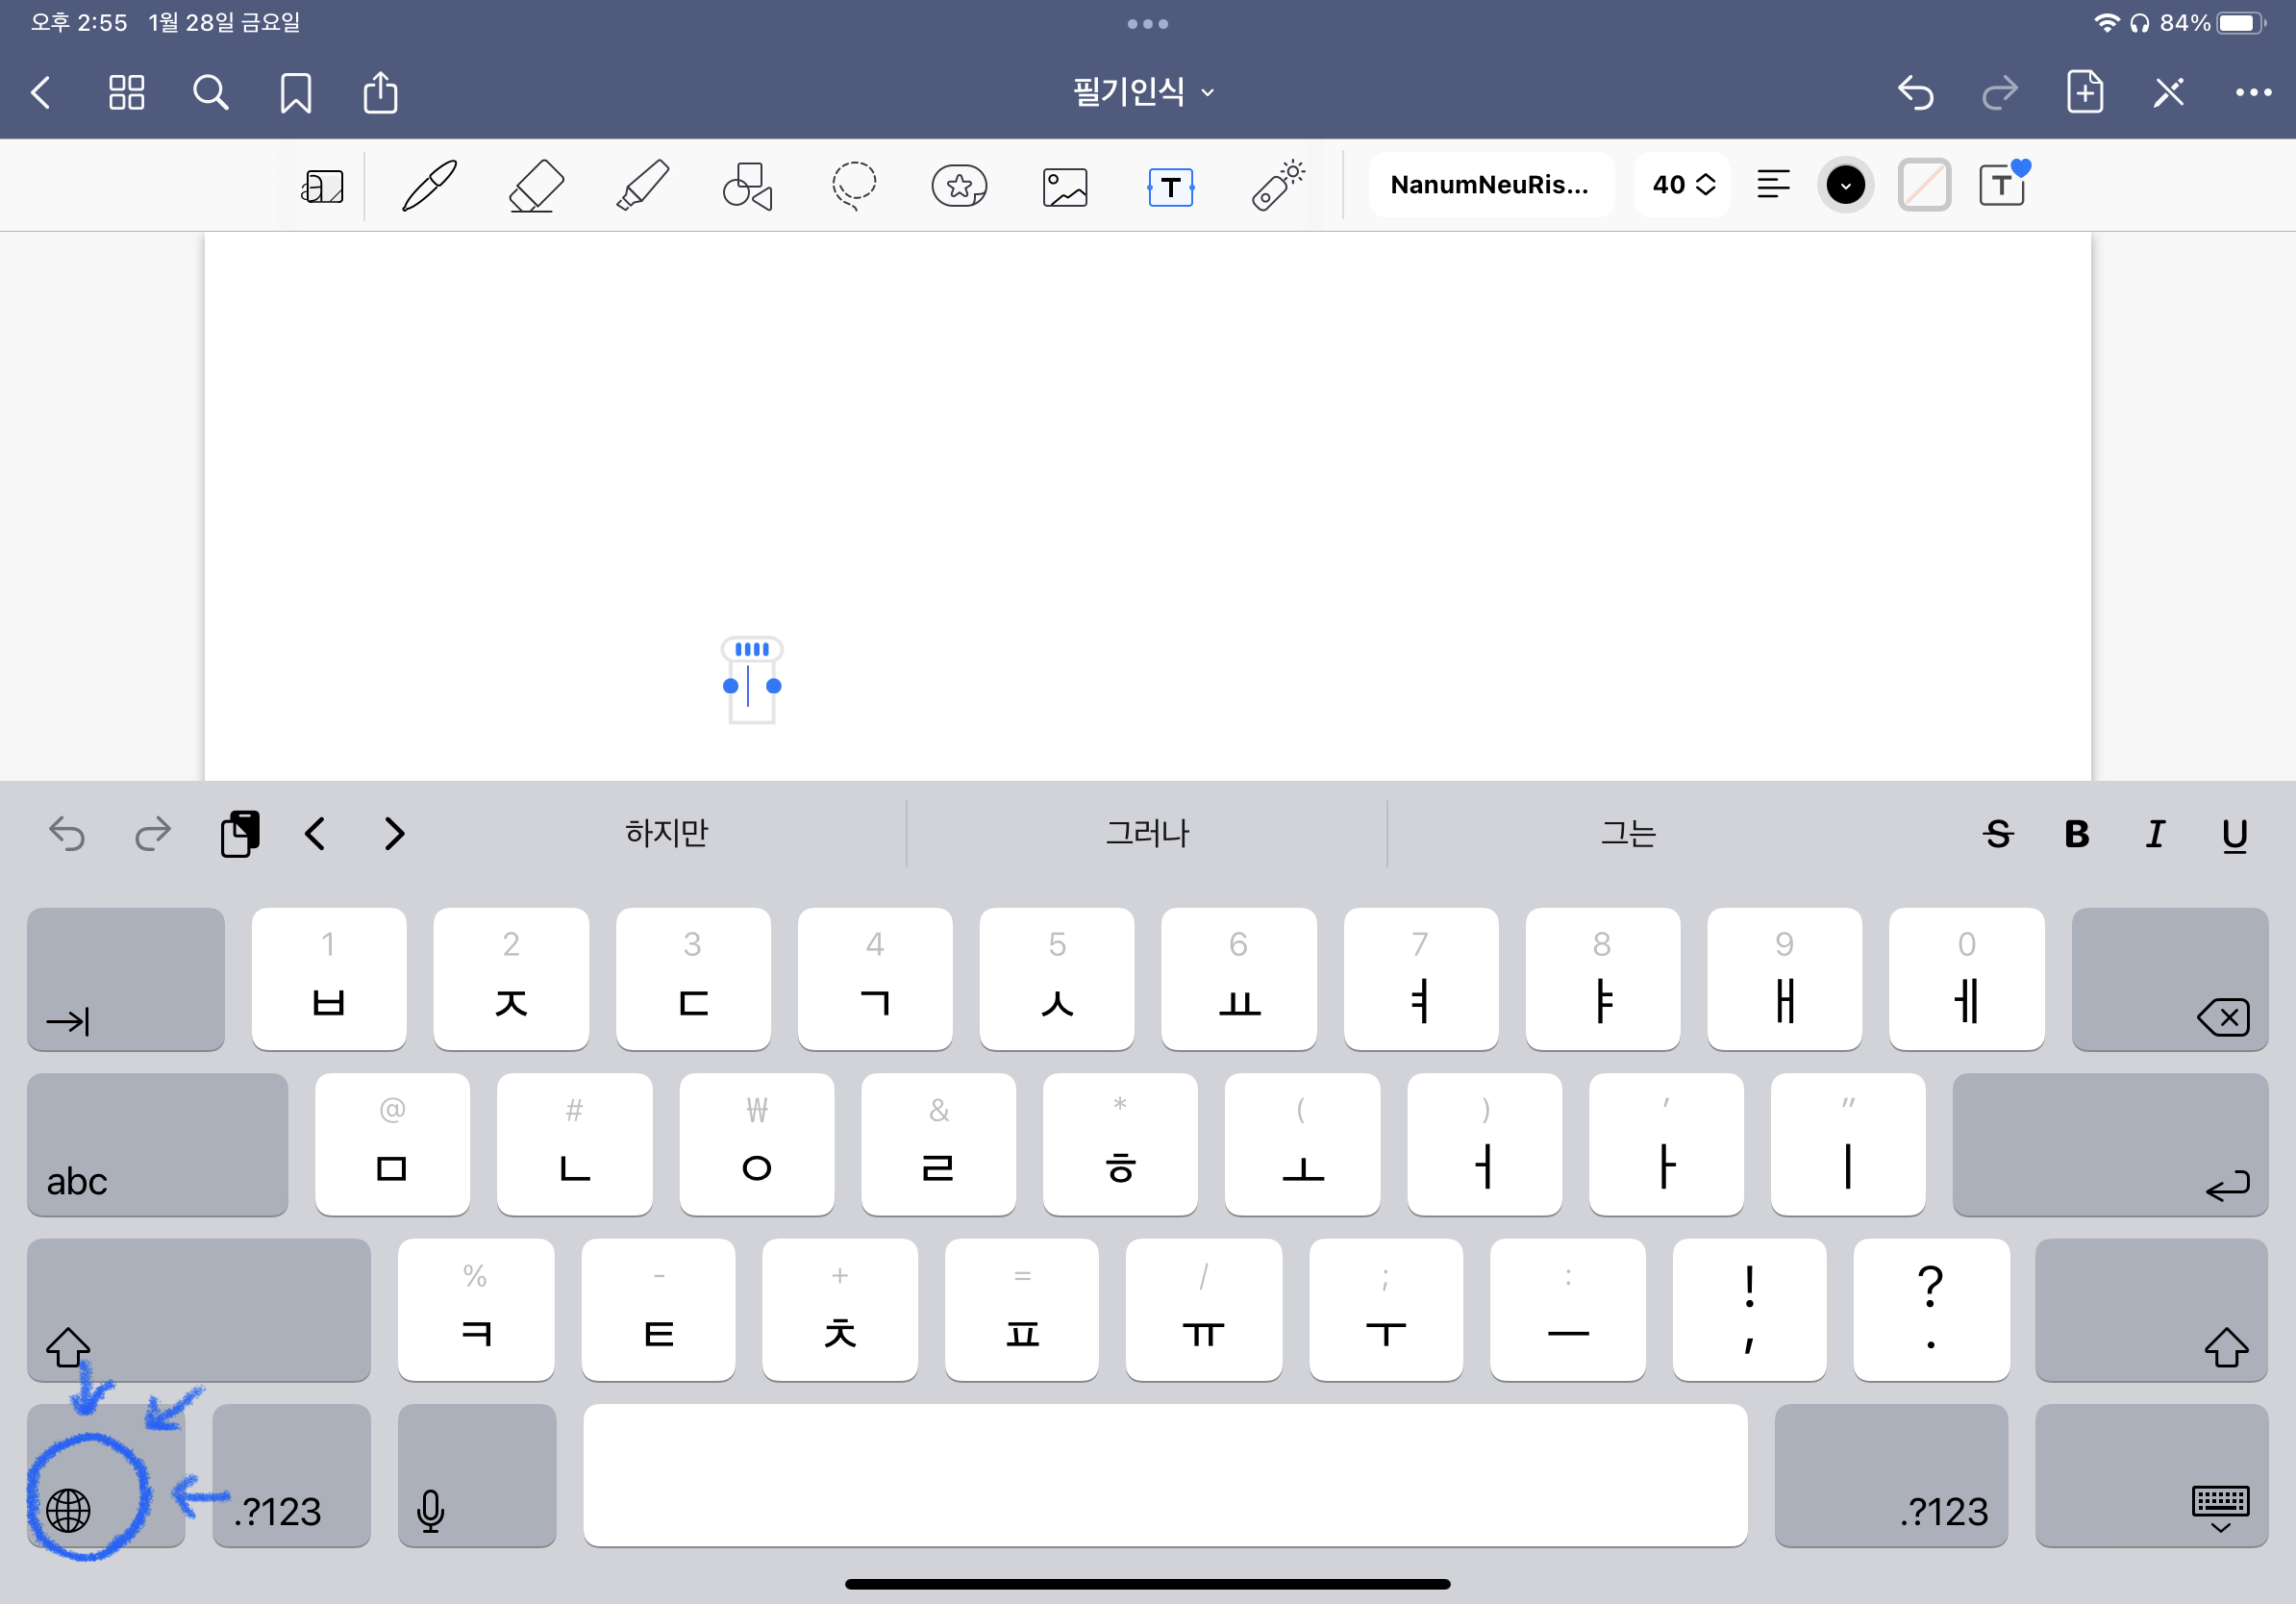Select the Highlighter tool
This screenshot has width=2296, height=1604.
(642, 186)
